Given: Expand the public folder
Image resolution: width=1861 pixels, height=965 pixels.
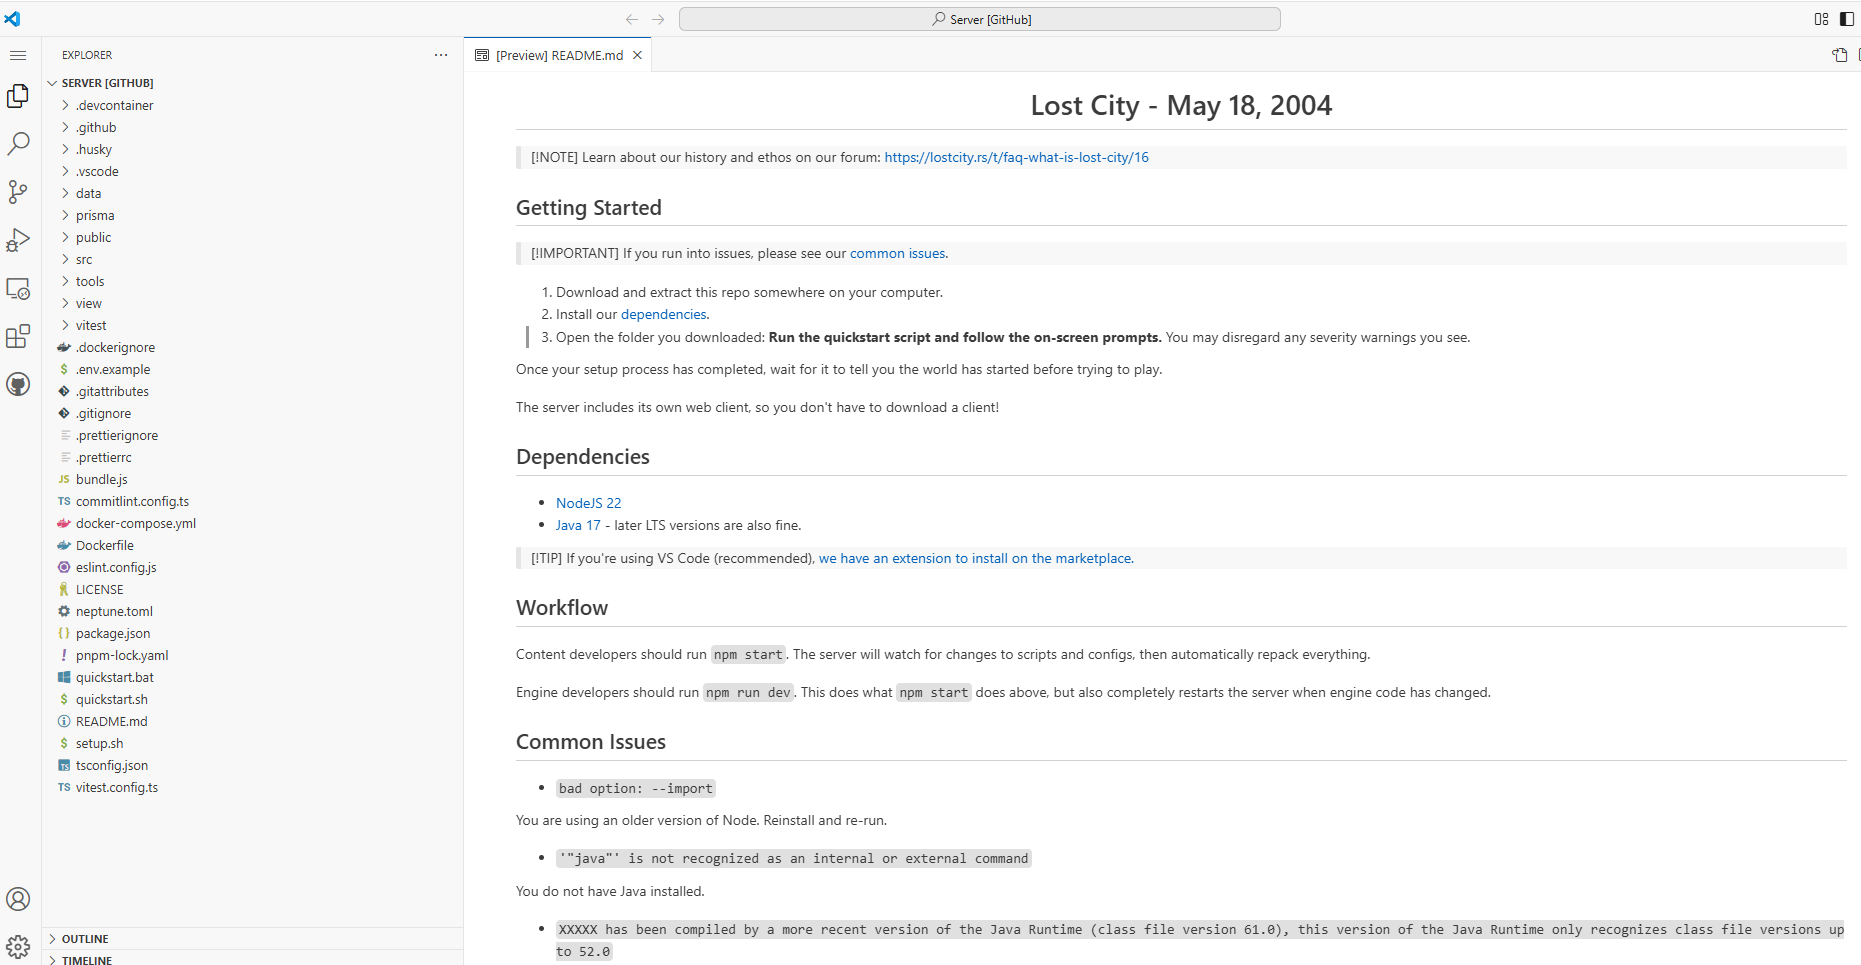Looking at the screenshot, I should point(253,237).
